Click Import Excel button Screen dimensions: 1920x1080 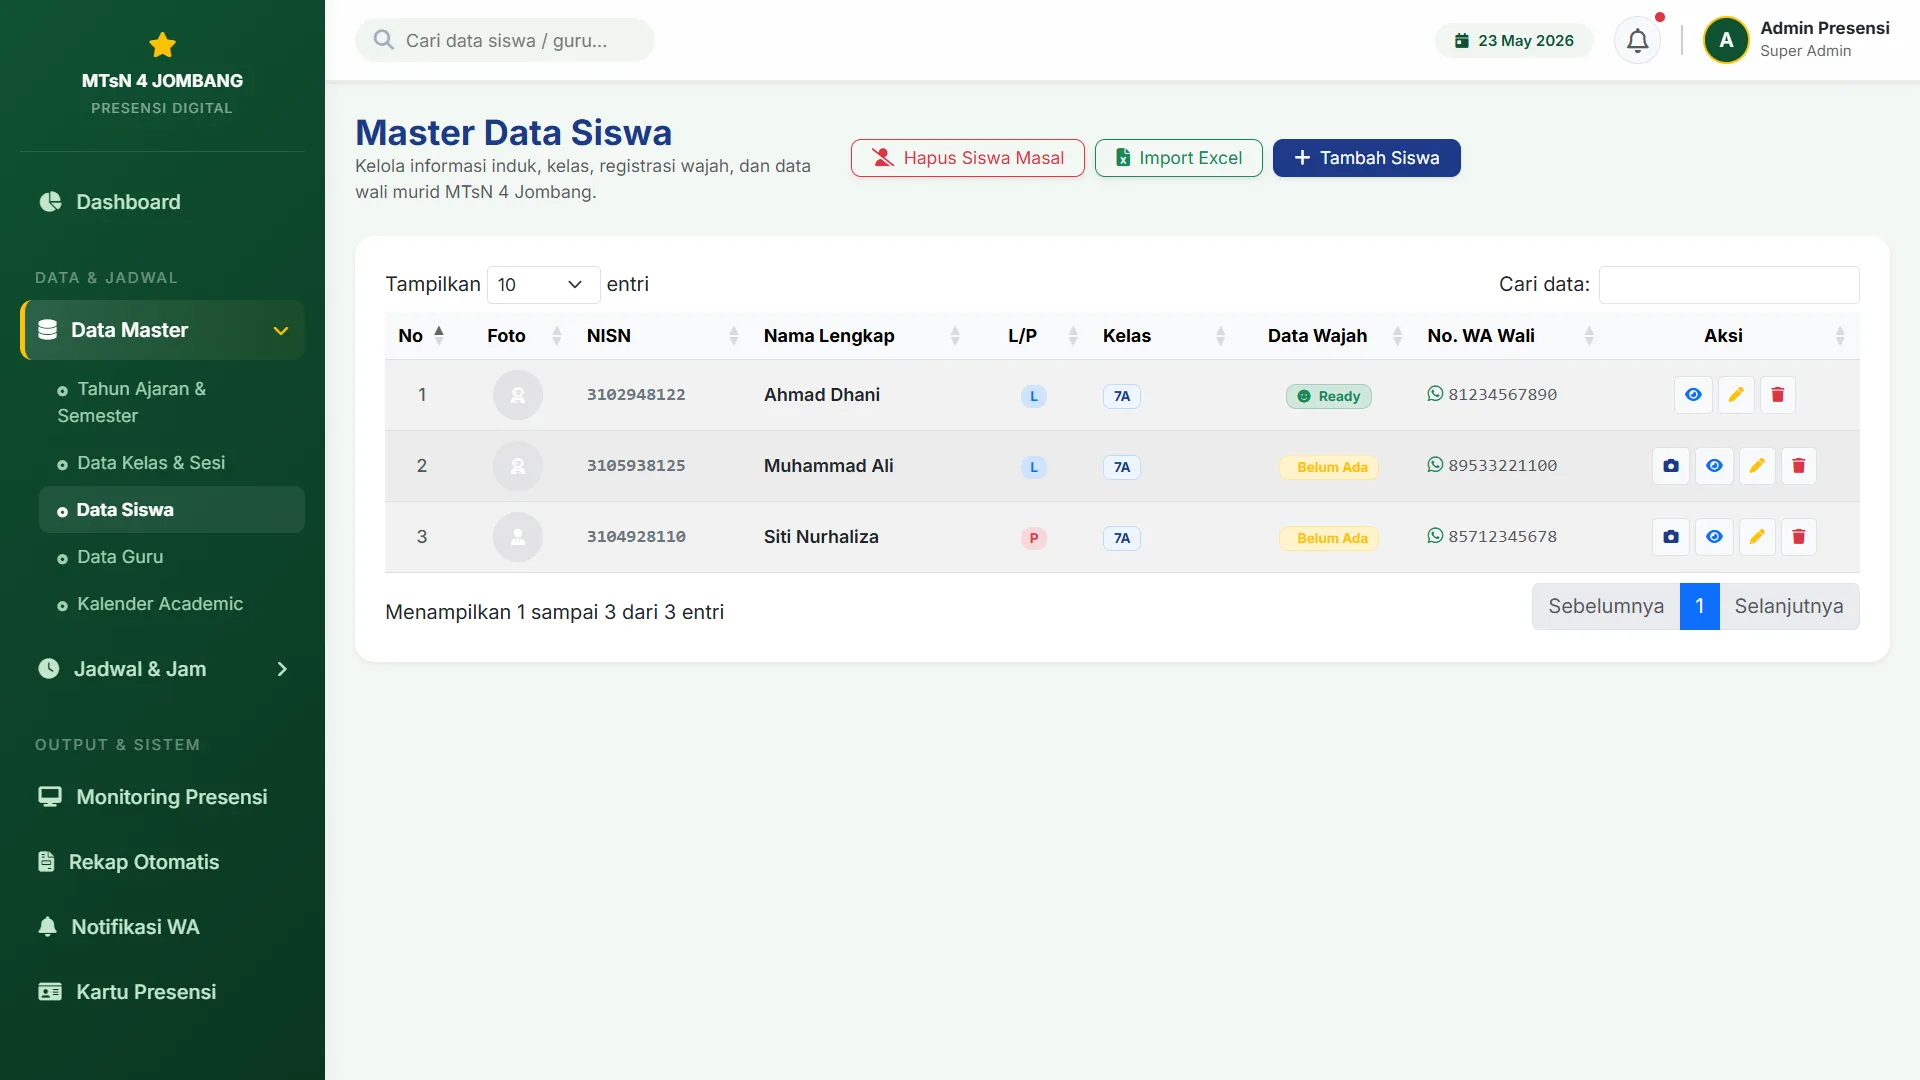point(1178,158)
